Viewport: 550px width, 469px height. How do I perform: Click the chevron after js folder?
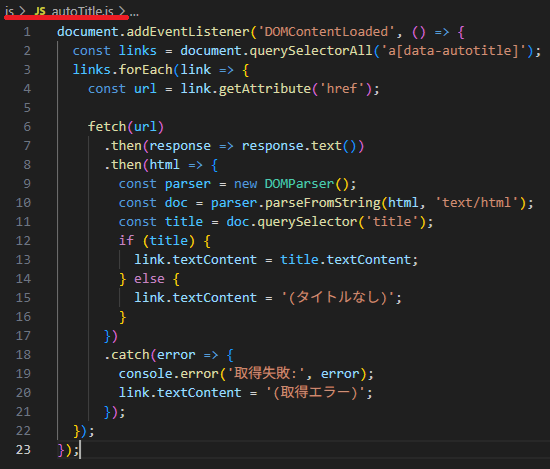(x=22, y=11)
